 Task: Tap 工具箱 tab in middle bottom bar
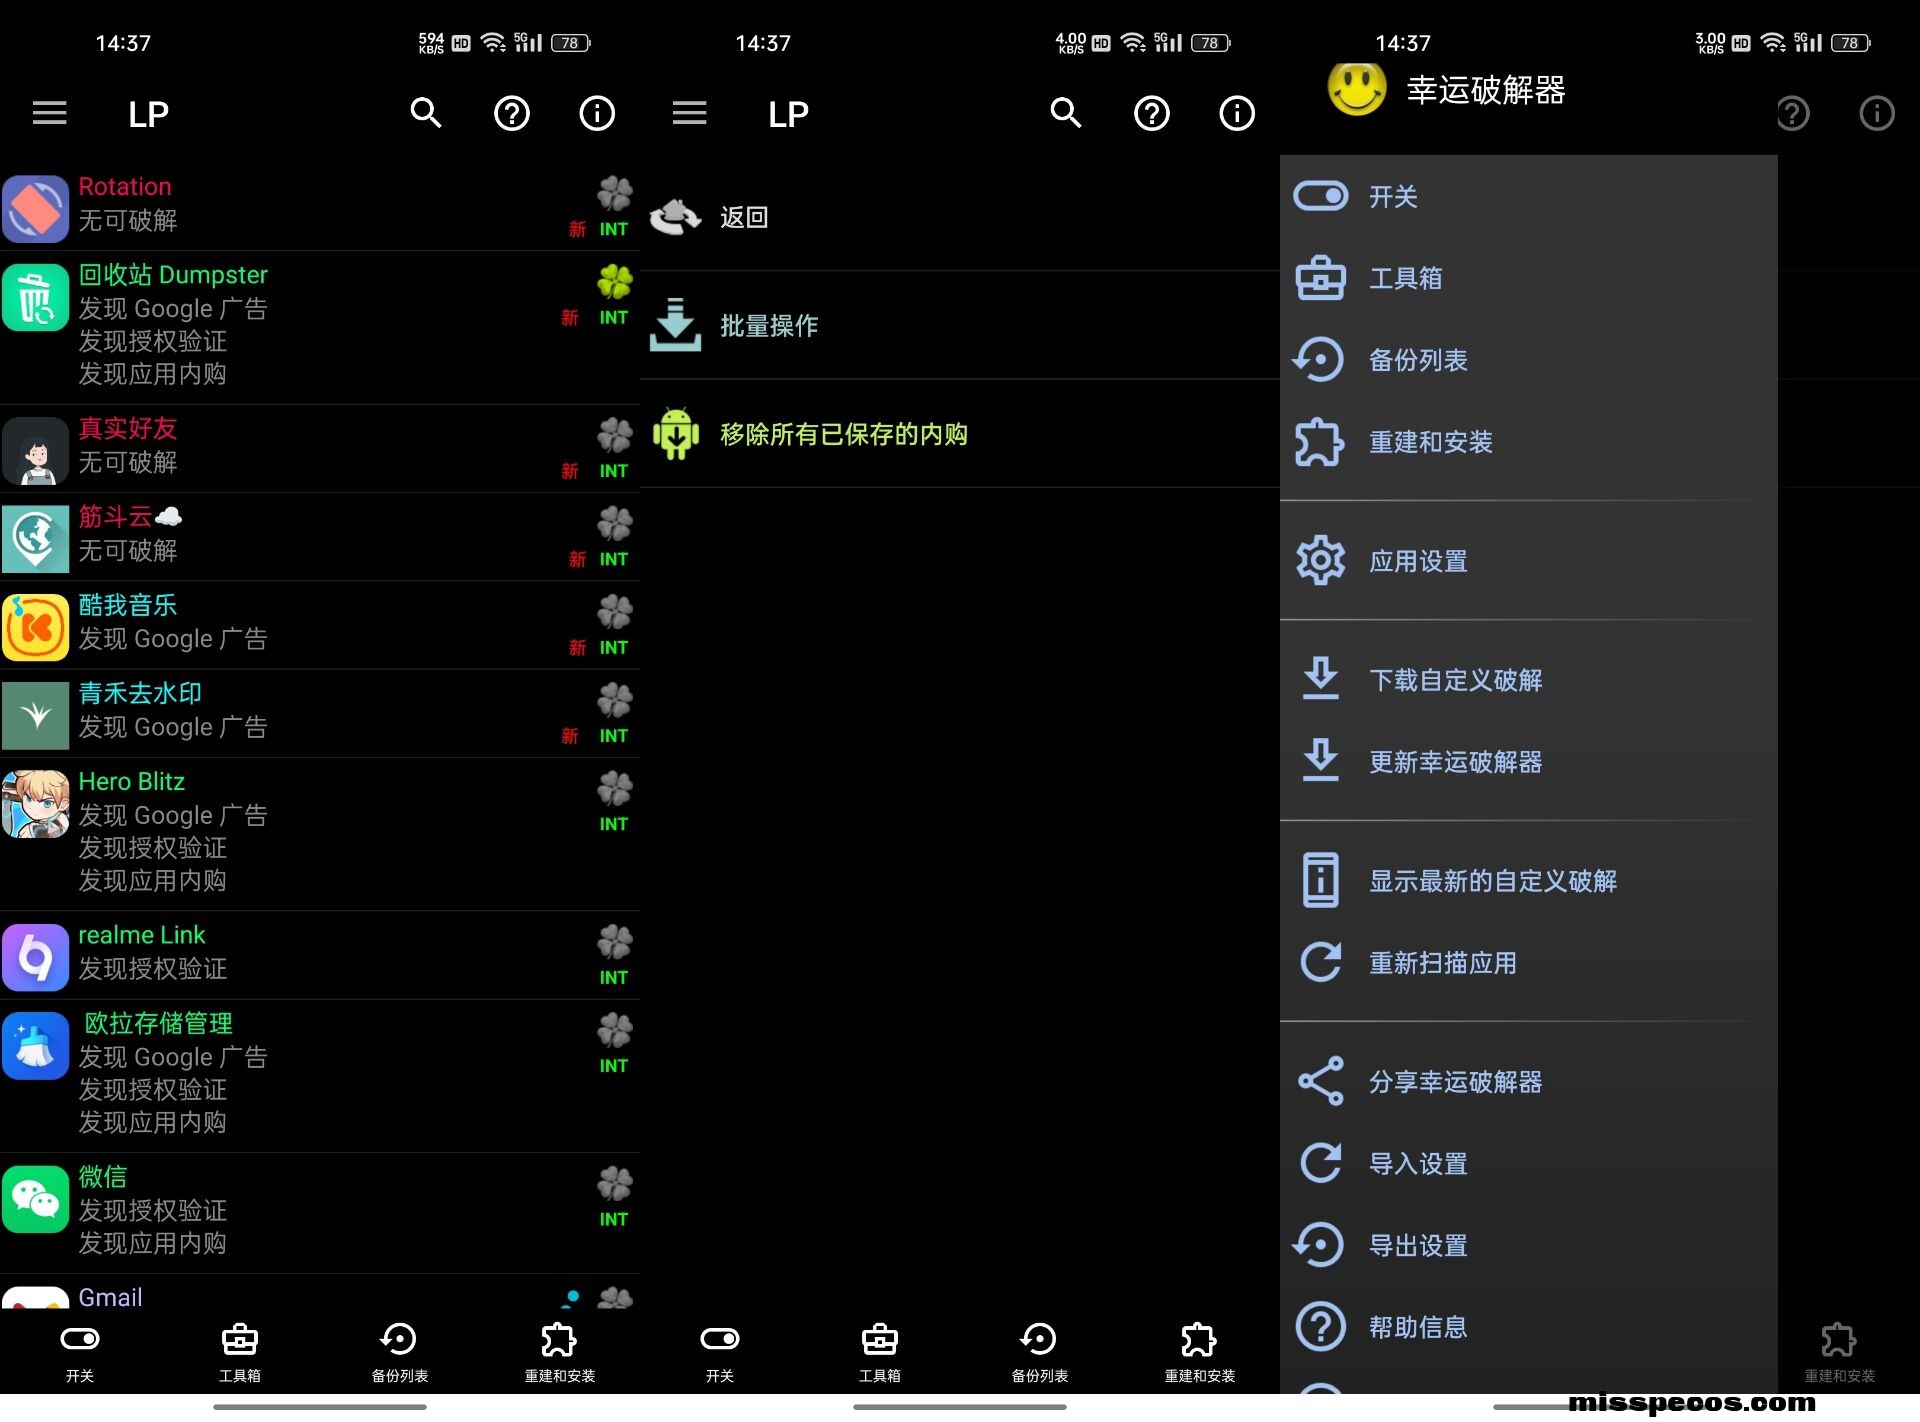pyautogui.click(x=880, y=1353)
